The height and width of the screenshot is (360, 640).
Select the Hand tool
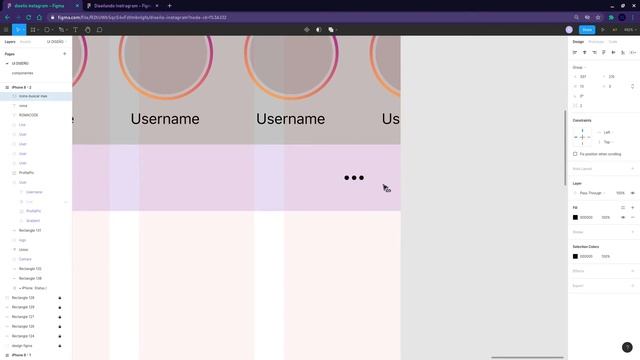pyautogui.click(x=88, y=30)
